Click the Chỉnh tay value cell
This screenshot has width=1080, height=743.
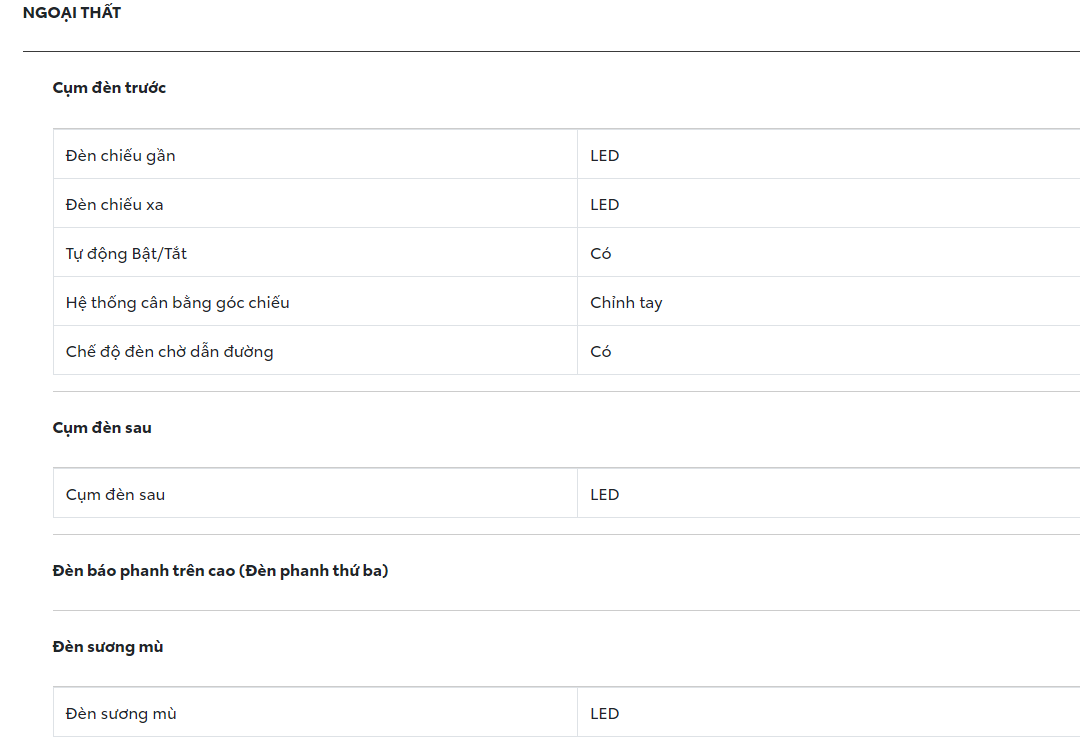tap(626, 303)
